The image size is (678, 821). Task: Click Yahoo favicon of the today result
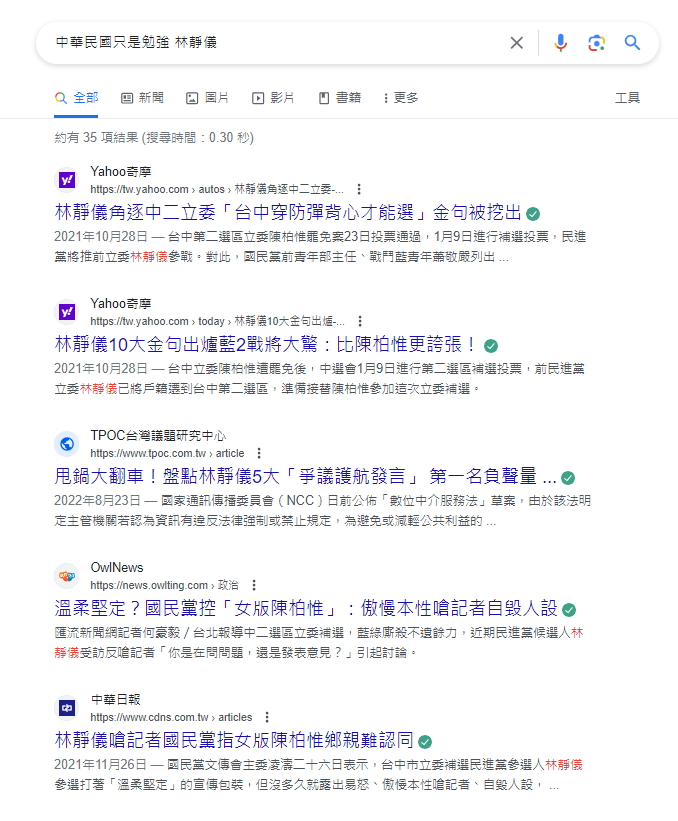point(67,312)
